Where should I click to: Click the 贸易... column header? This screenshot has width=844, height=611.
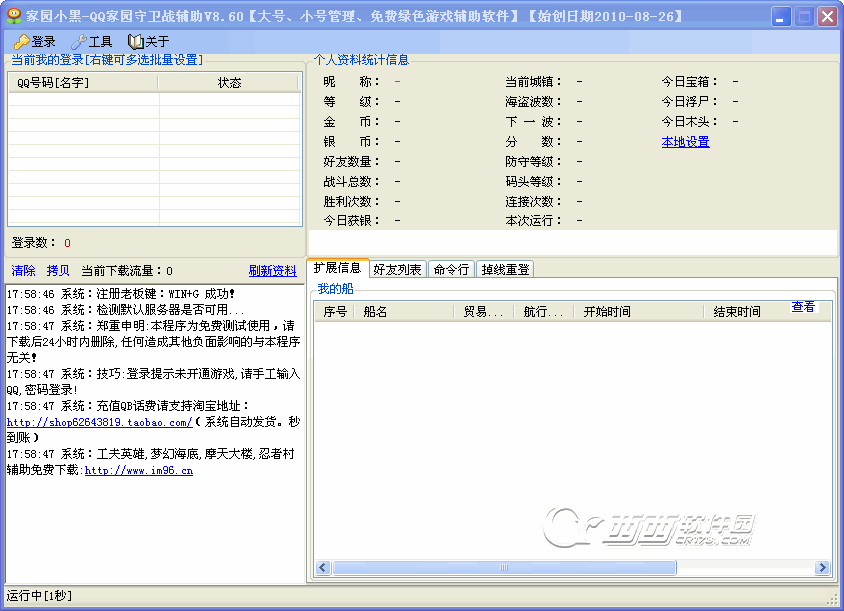coord(484,312)
